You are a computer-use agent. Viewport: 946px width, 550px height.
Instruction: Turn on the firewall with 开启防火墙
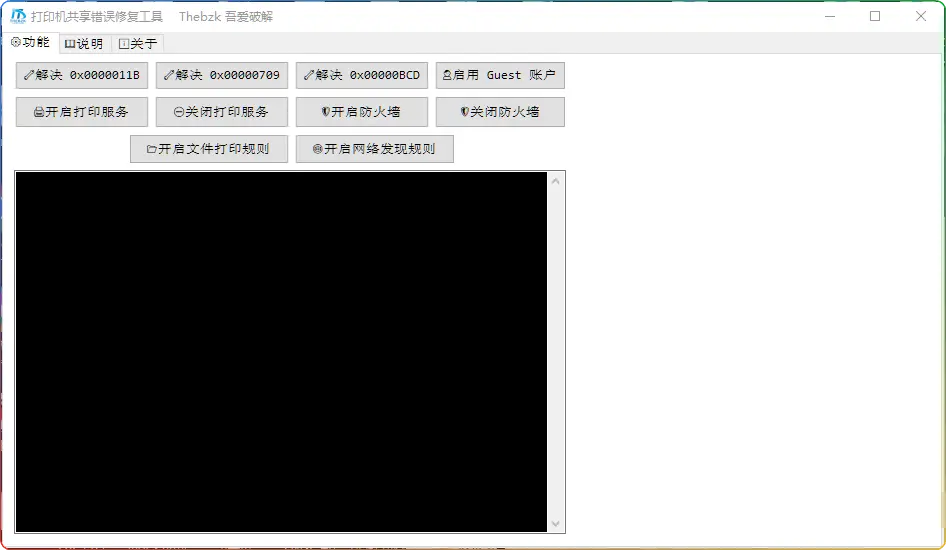[362, 112]
